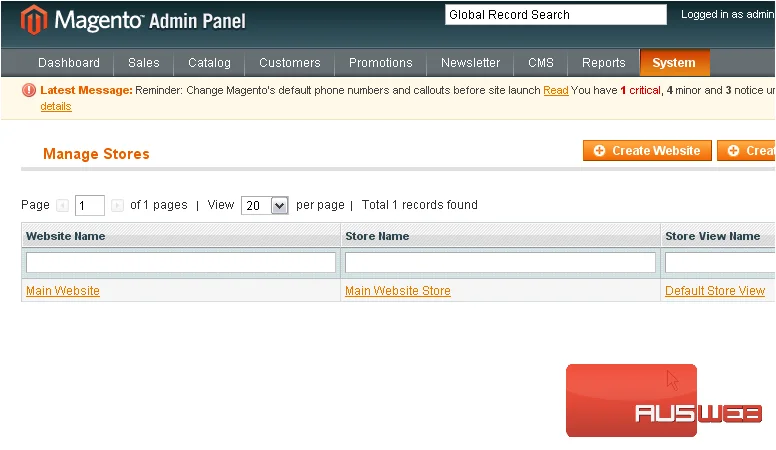Screen dimensions: 776x450
Task: Open the Catalog menu
Action: (209, 63)
